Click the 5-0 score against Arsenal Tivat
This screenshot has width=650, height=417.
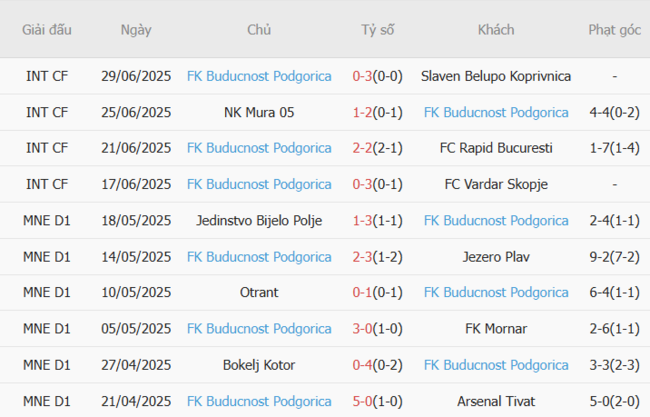click(x=377, y=401)
